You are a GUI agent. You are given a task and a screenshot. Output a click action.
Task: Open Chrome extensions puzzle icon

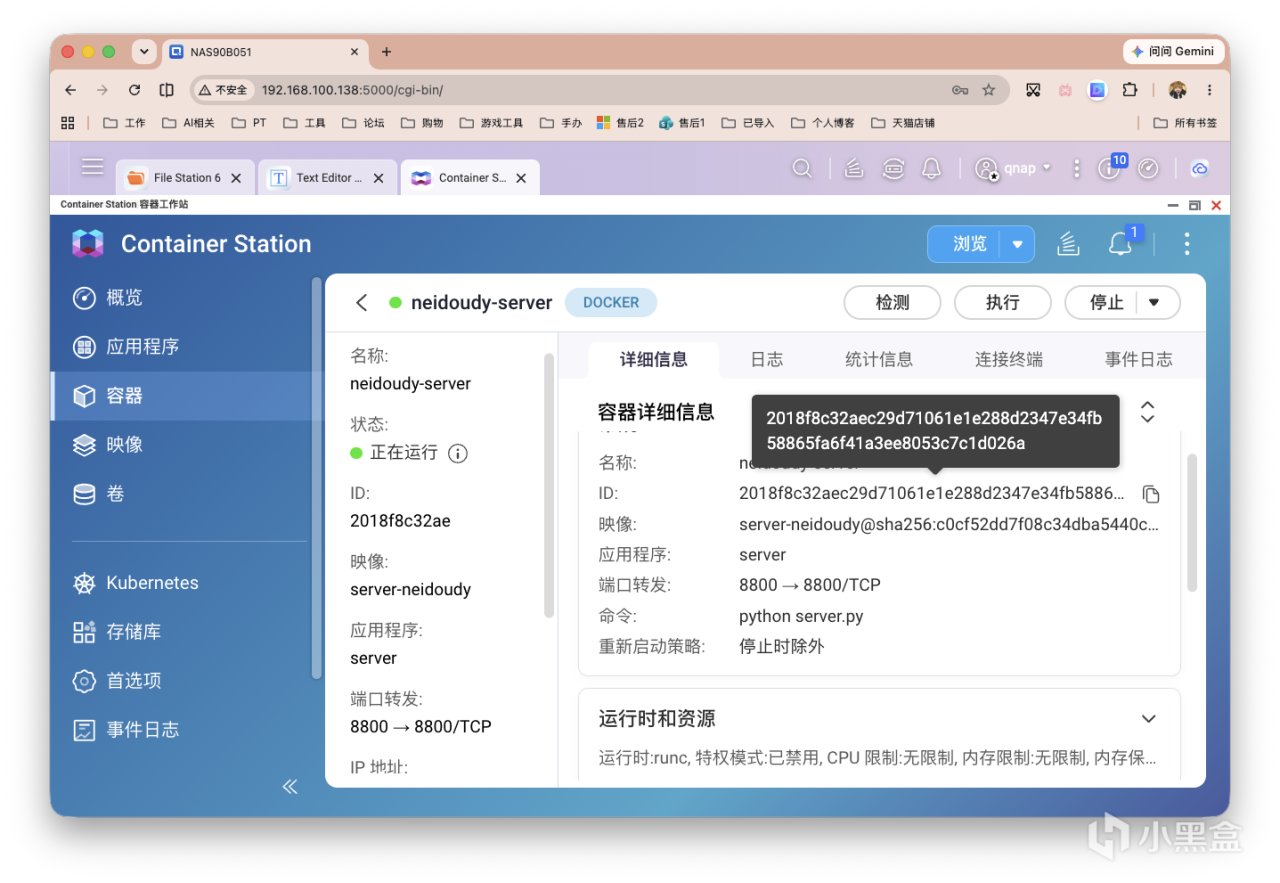(x=1129, y=90)
